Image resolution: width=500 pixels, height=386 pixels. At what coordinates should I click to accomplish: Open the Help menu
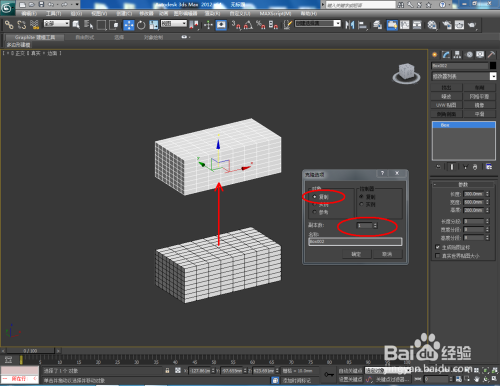309,14
